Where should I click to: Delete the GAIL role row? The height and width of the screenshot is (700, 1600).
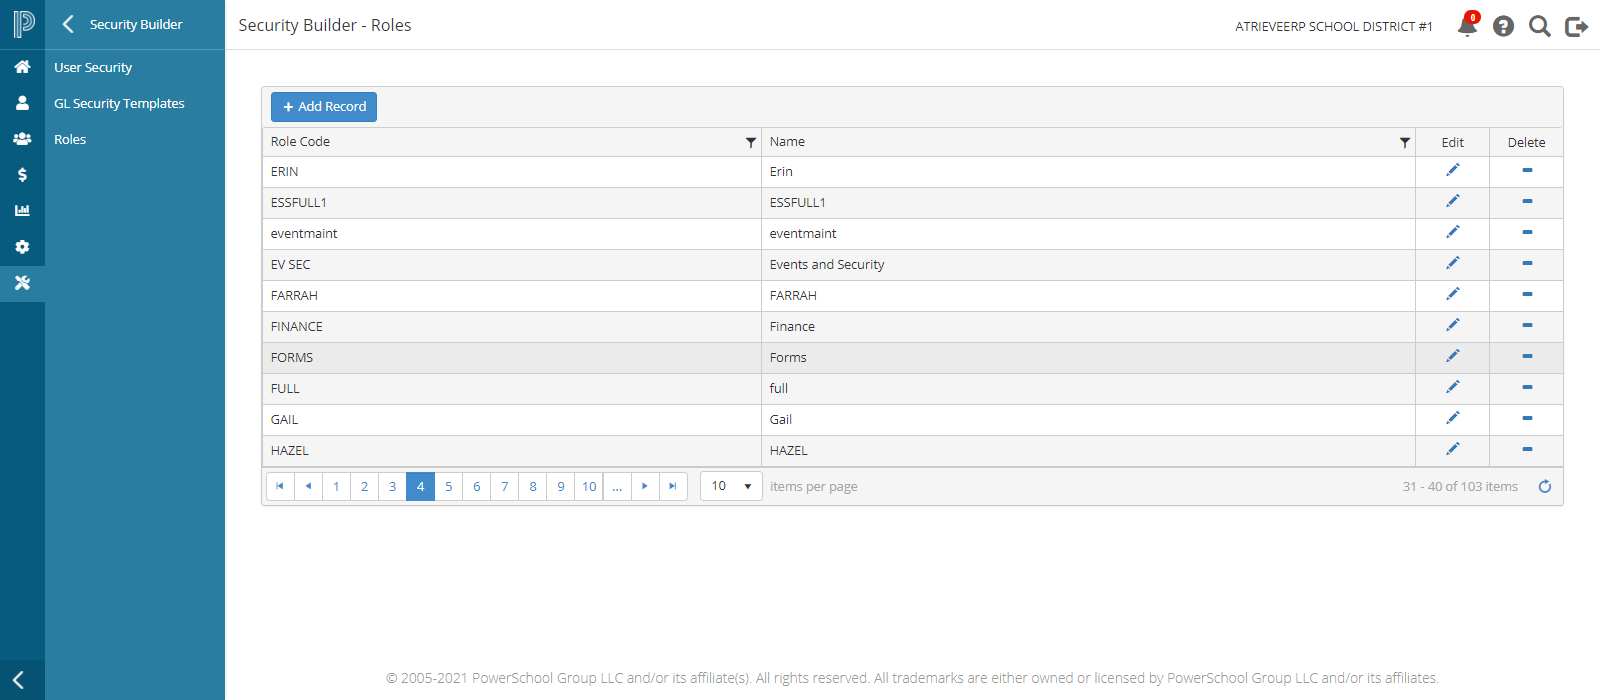(x=1527, y=418)
